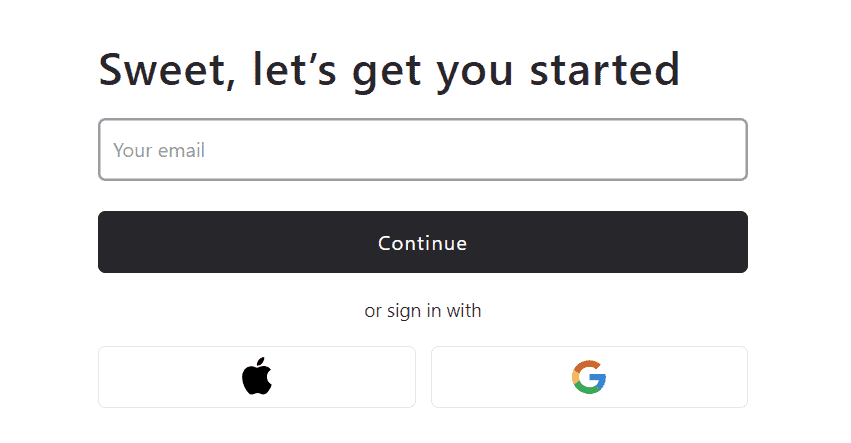
Task: Click the 'Sweet, let's get you started' heading
Action: (x=389, y=71)
